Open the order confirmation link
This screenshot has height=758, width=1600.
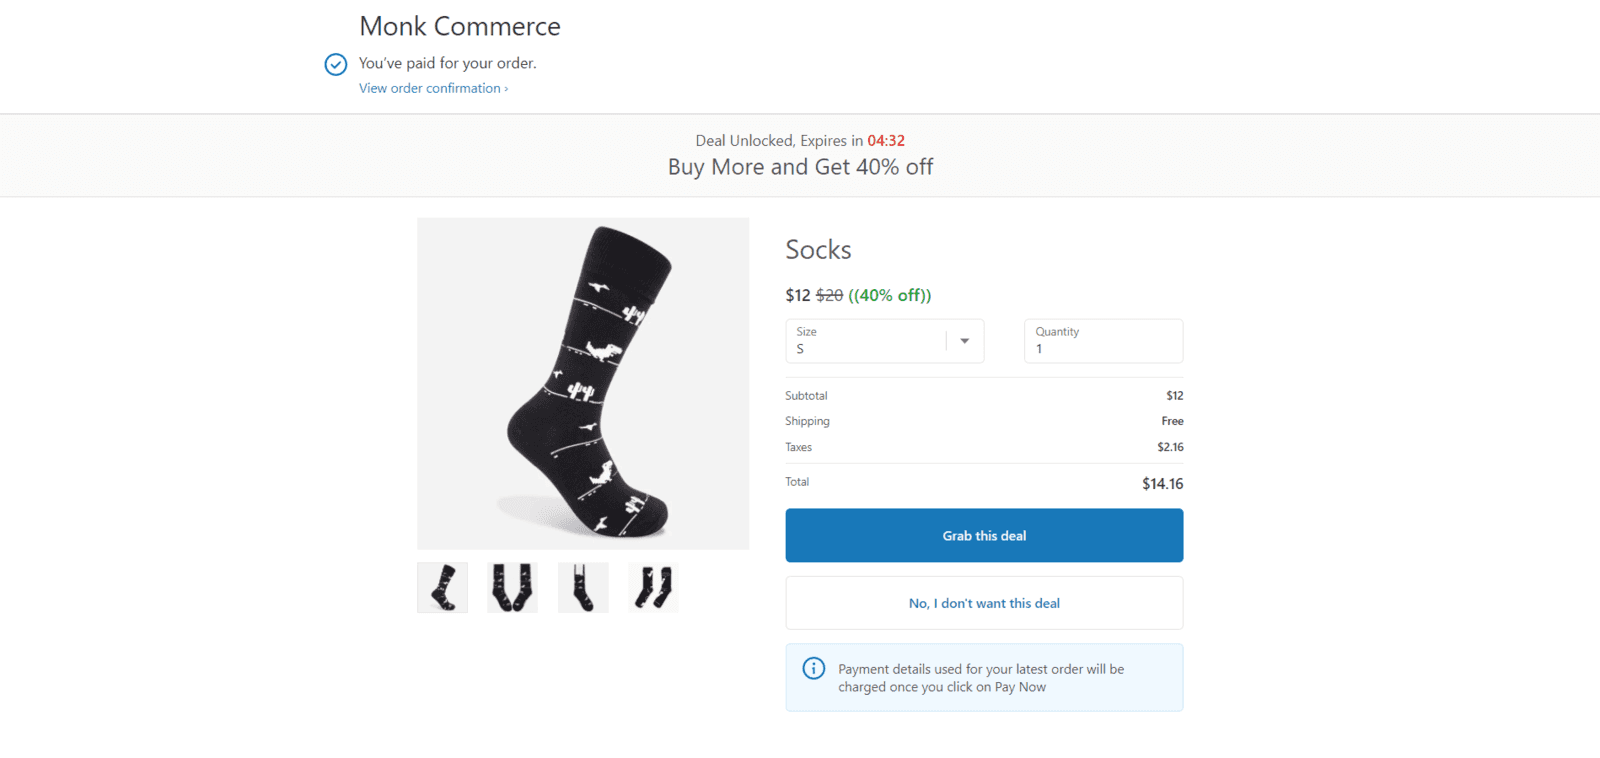click(x=431, y=88)
